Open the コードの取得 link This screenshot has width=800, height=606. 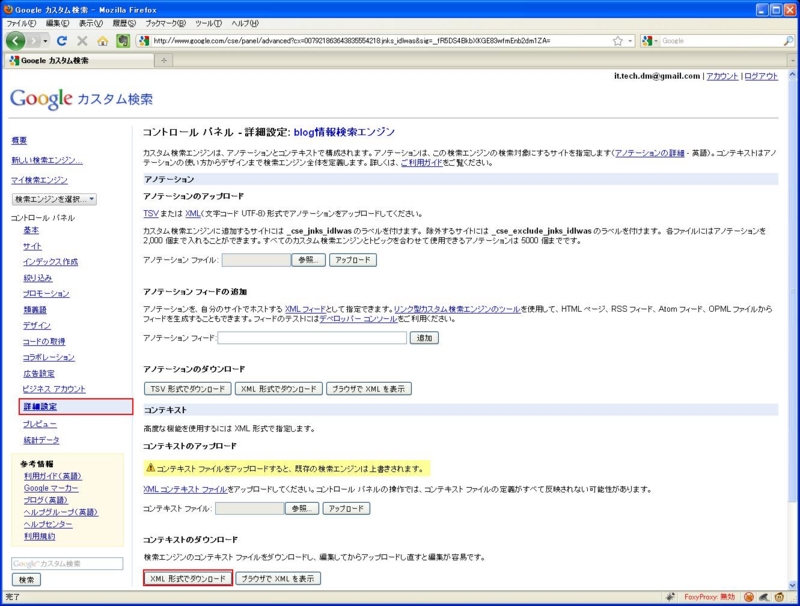(44, 342)
